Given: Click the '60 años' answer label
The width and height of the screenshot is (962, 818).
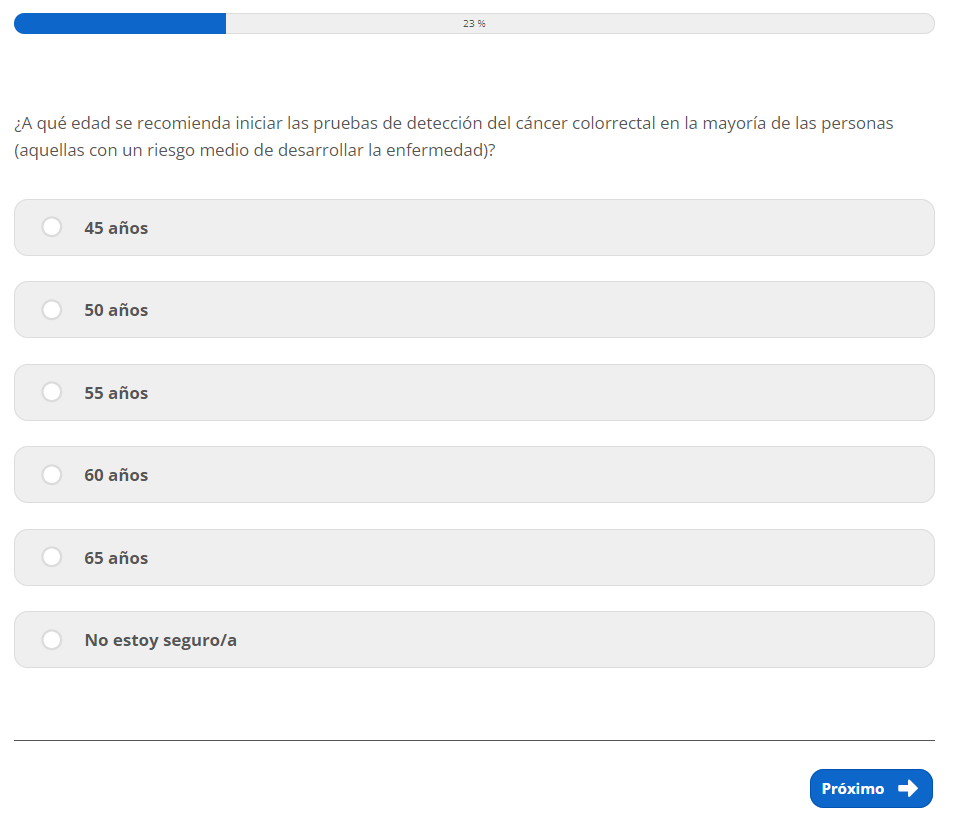Looking at the screenshot, I should click(x=116, y=475).
